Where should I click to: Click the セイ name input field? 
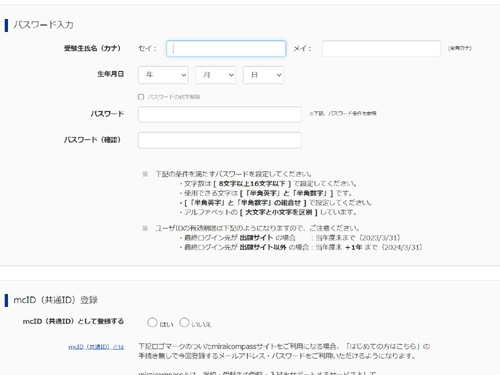pyautogui.click(x=226, y=49)
